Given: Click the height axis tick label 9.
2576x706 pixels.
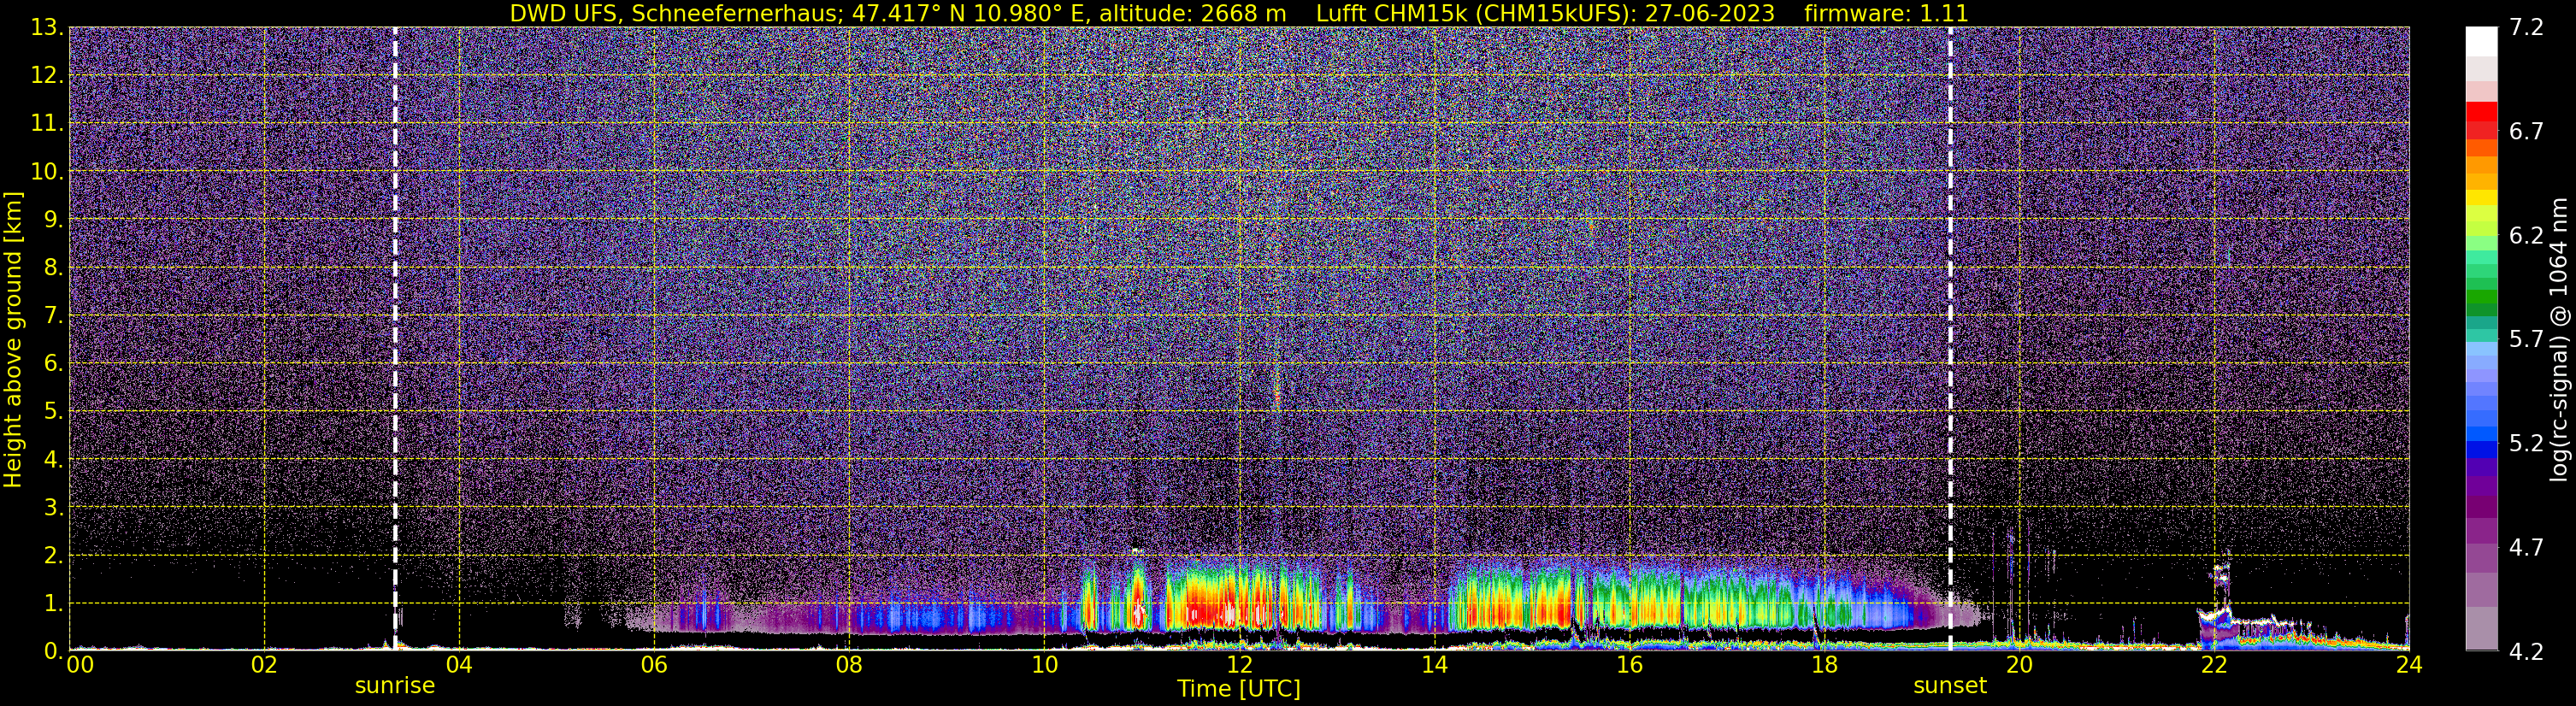Looking at the screenshot, I should 54,220.
